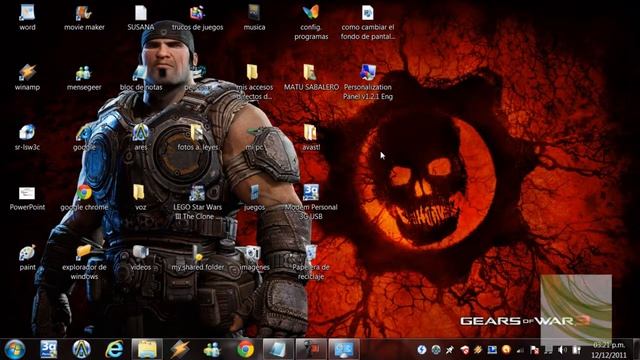The width and height of the screenshot is (640, 360).
Task: Open the Action Center flag tray icon
Action: tap(534, 350)
